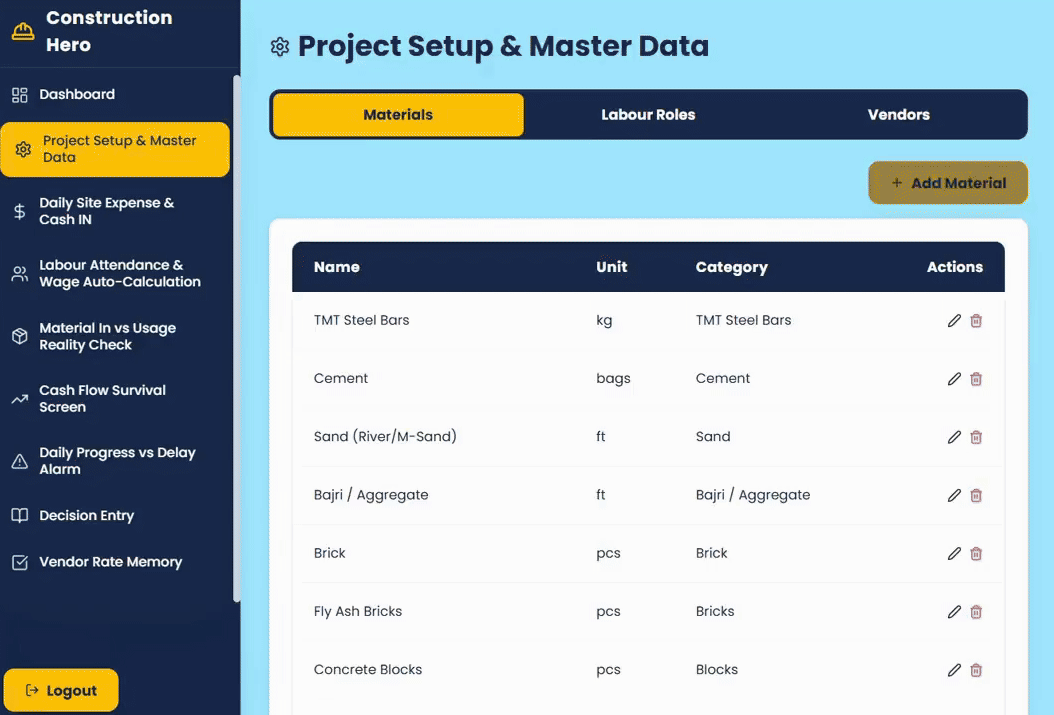Click the Construction Hero helmet logo

point(23,31)
